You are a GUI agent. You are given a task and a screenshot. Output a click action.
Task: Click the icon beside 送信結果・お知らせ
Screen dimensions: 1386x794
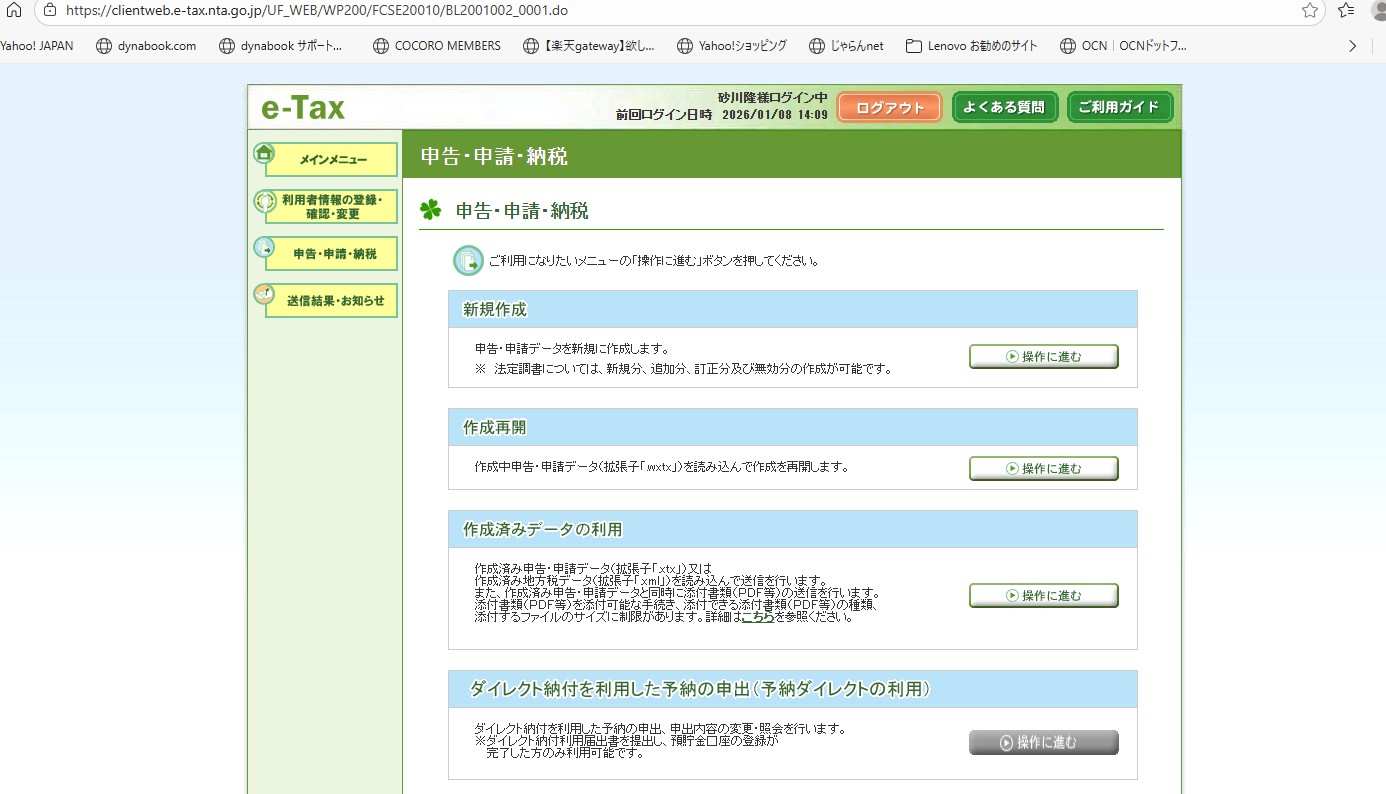[264, 294]
